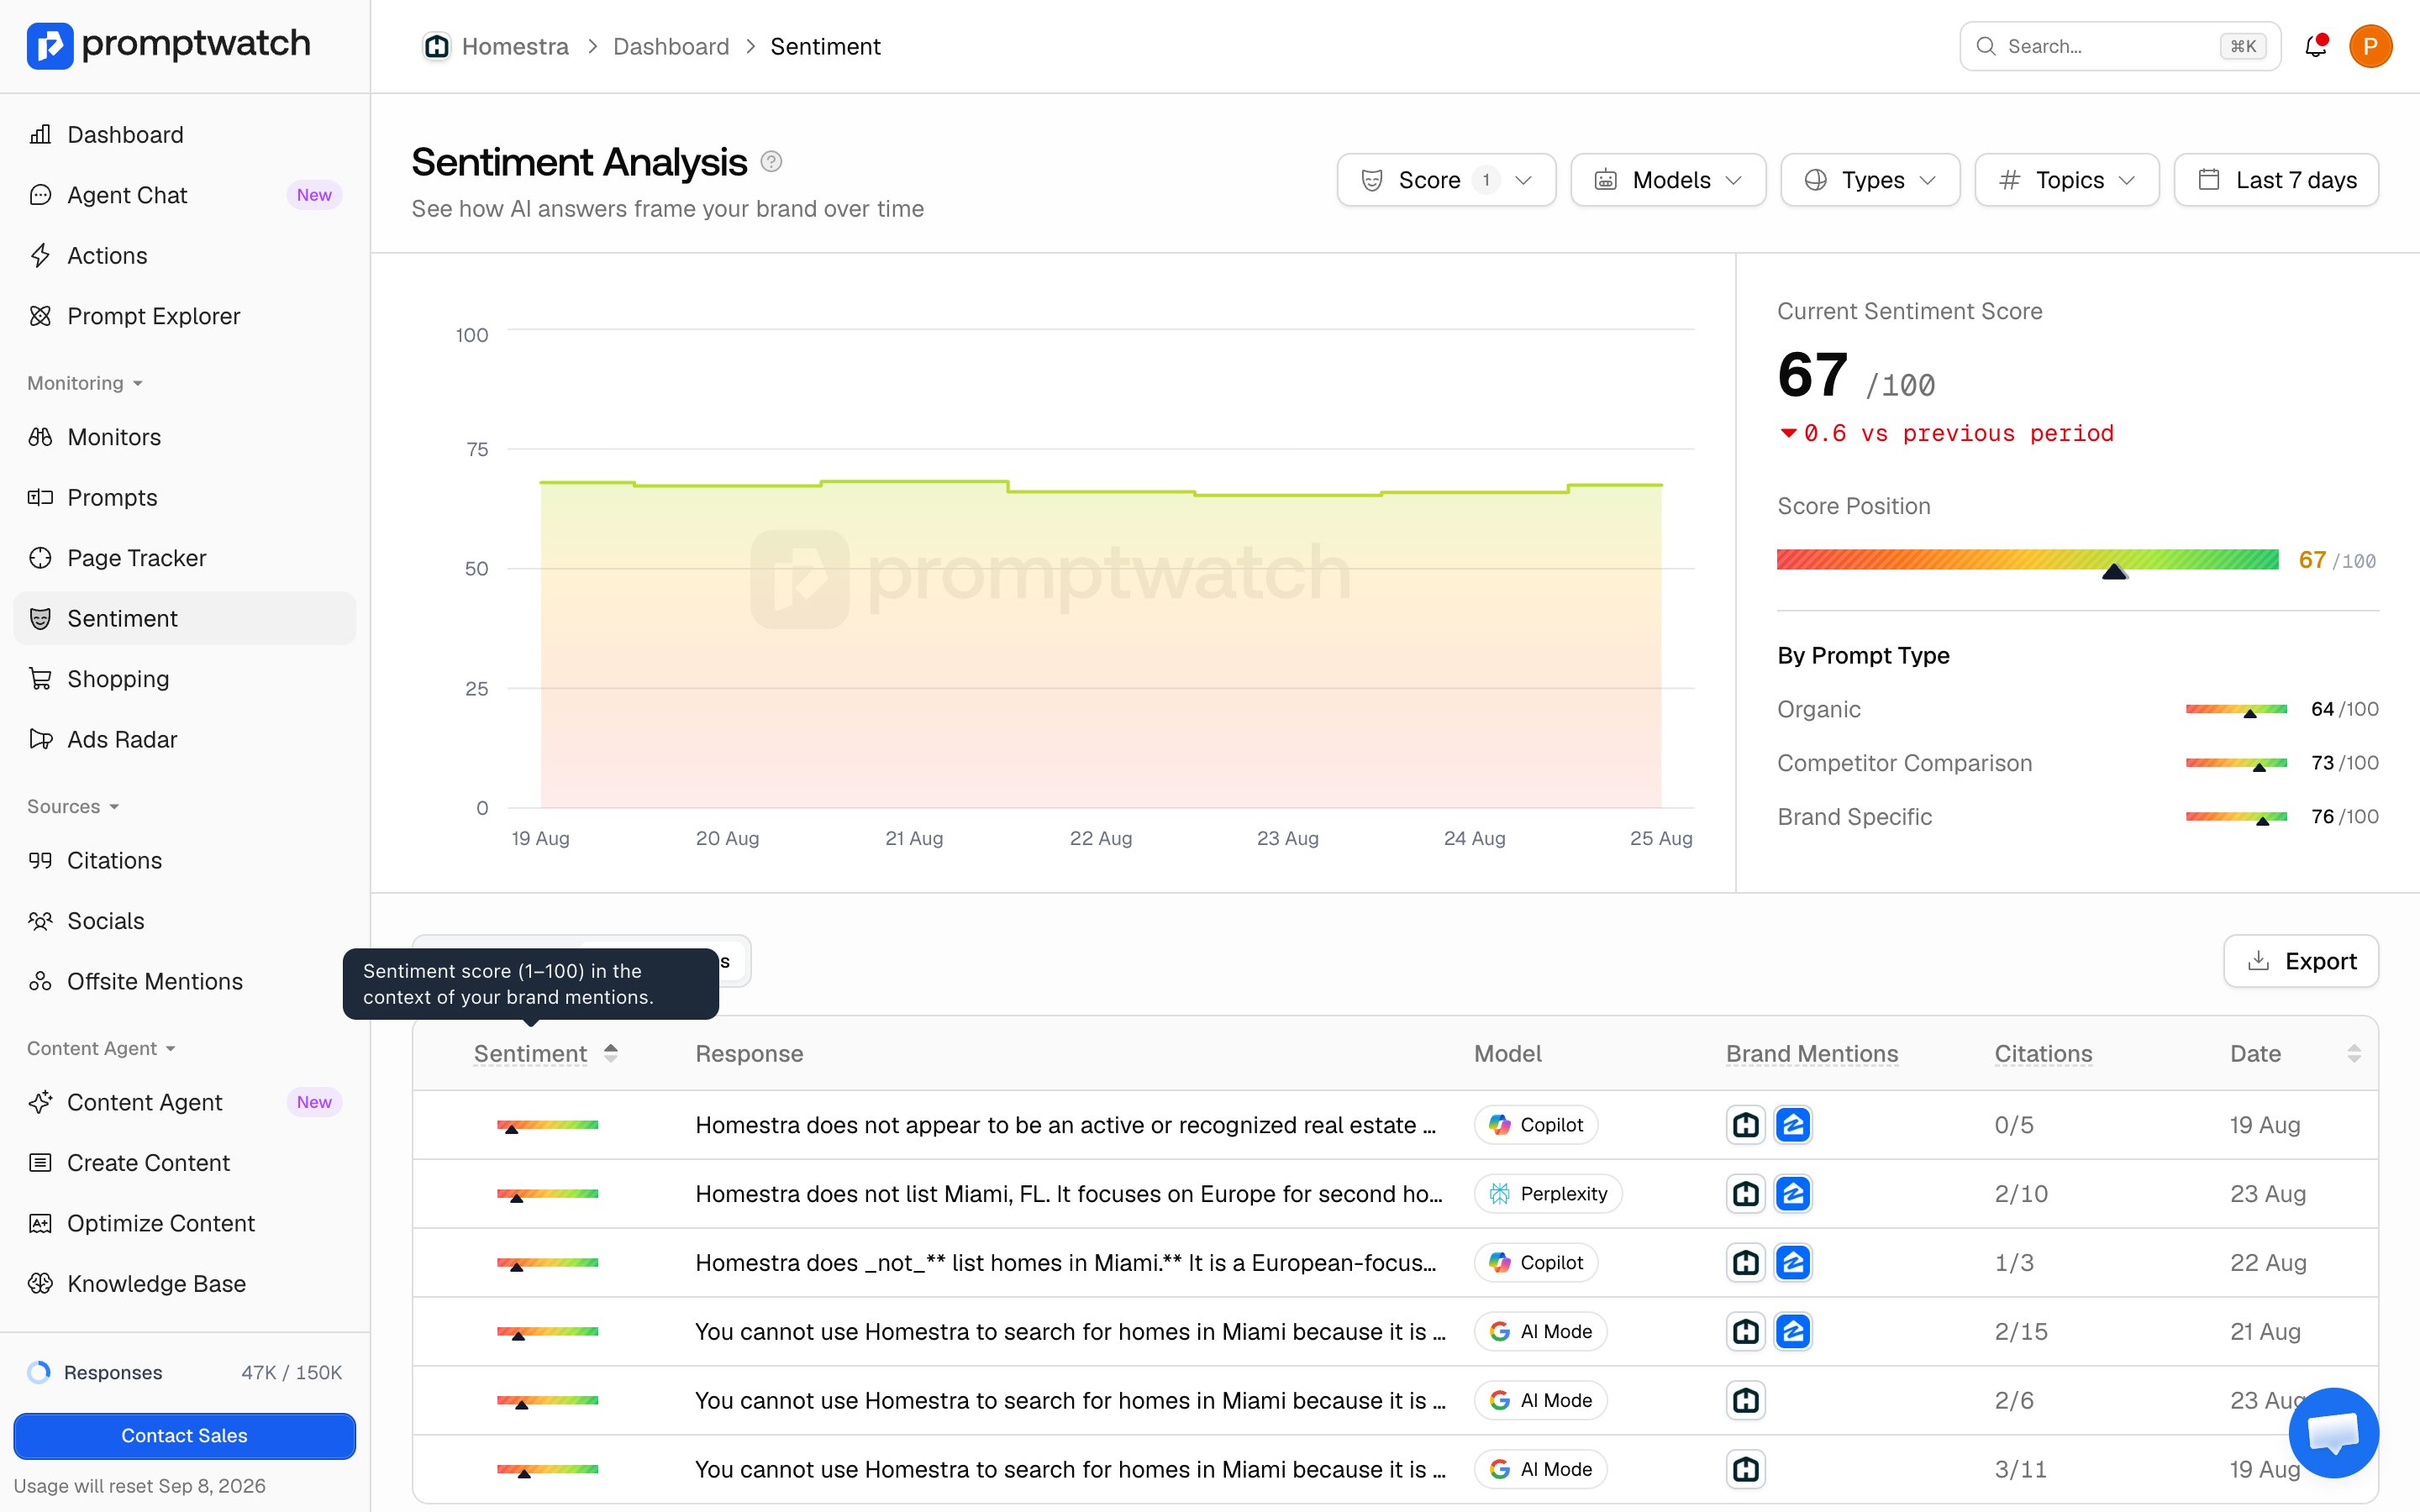Screen dimensions: 2420x1512
Task: Click Brand Mentions column header
Action: [x=1811, y=1053]
